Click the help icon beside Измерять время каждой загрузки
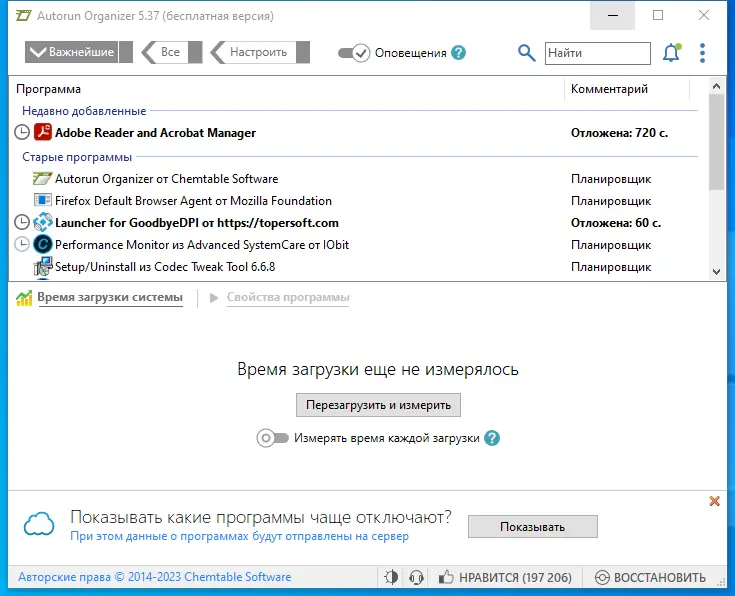The height and width of the screenshot is (596, 735). (492, 438)
